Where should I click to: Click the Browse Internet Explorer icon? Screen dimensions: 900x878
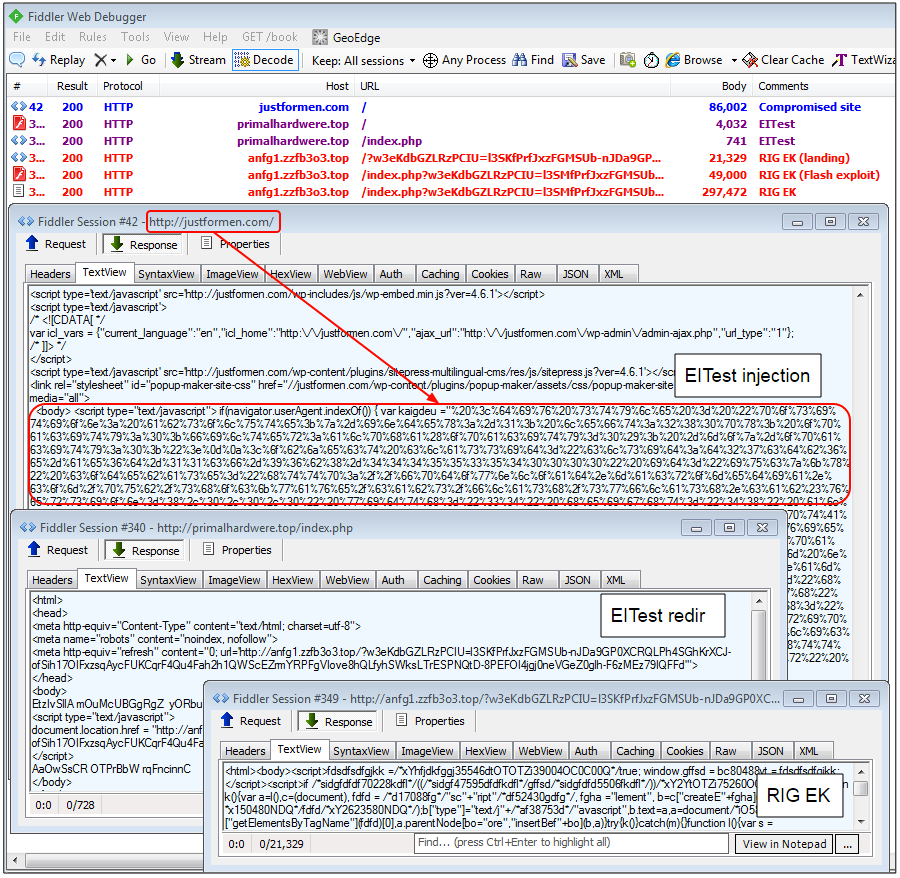(673, 60)
